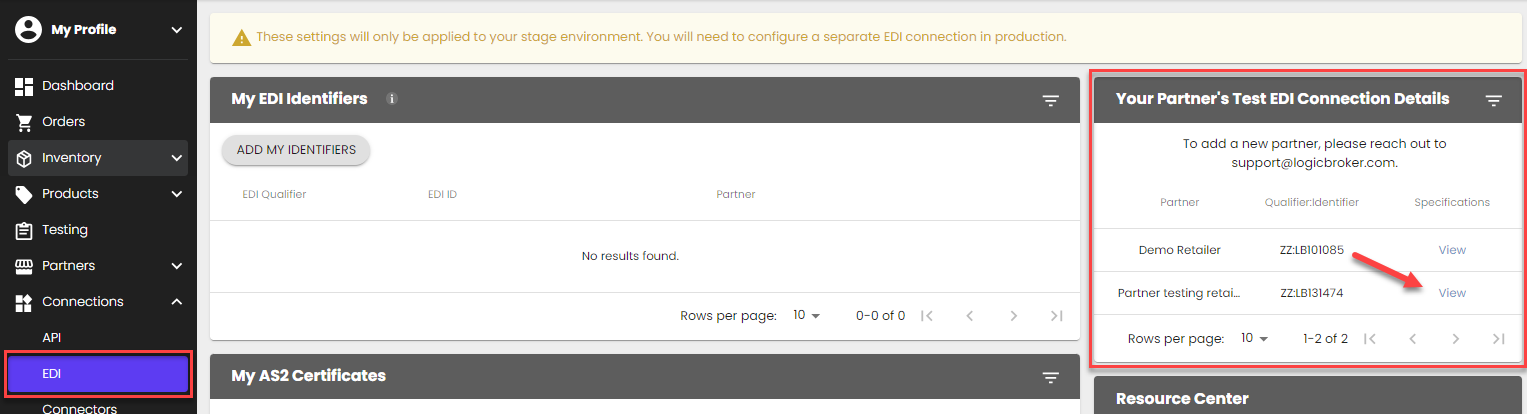The height and width of the screenshot is (414, 1527).
Task: Go to next page in EDI Identifiers table
Action: pyautogui.click(x=1013, y=316)
